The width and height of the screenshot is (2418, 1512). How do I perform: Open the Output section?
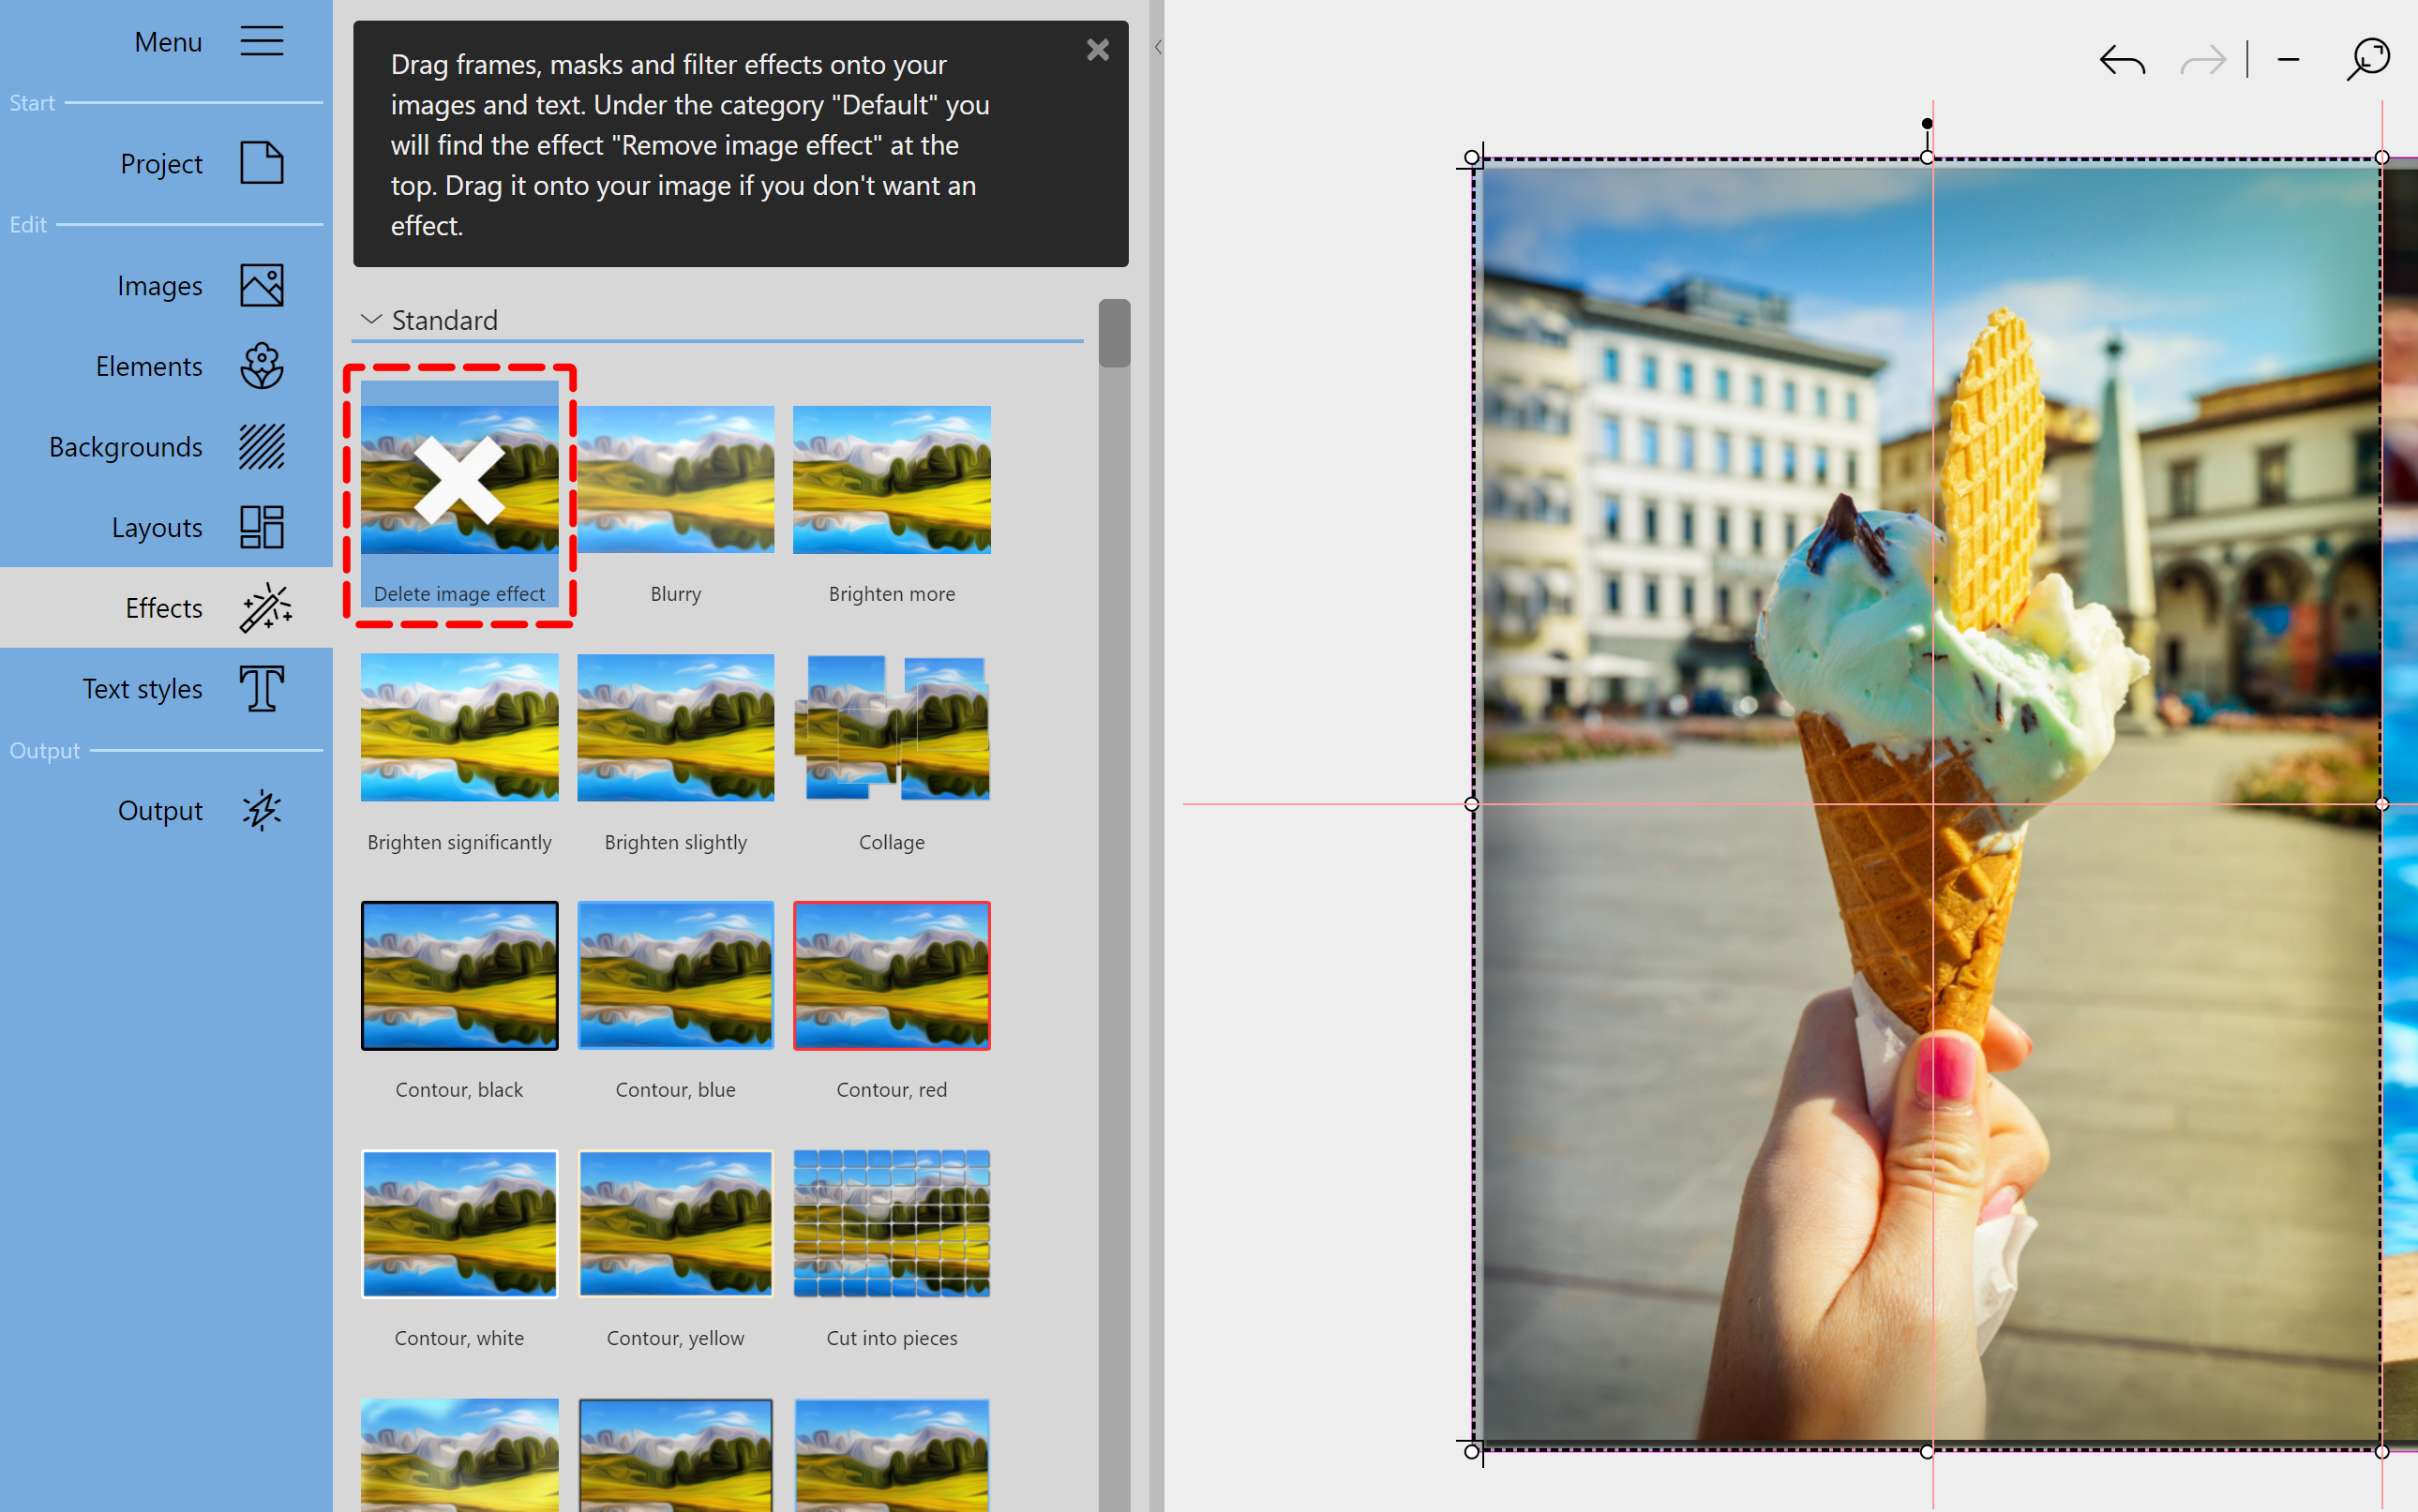[x=160, y=810]
